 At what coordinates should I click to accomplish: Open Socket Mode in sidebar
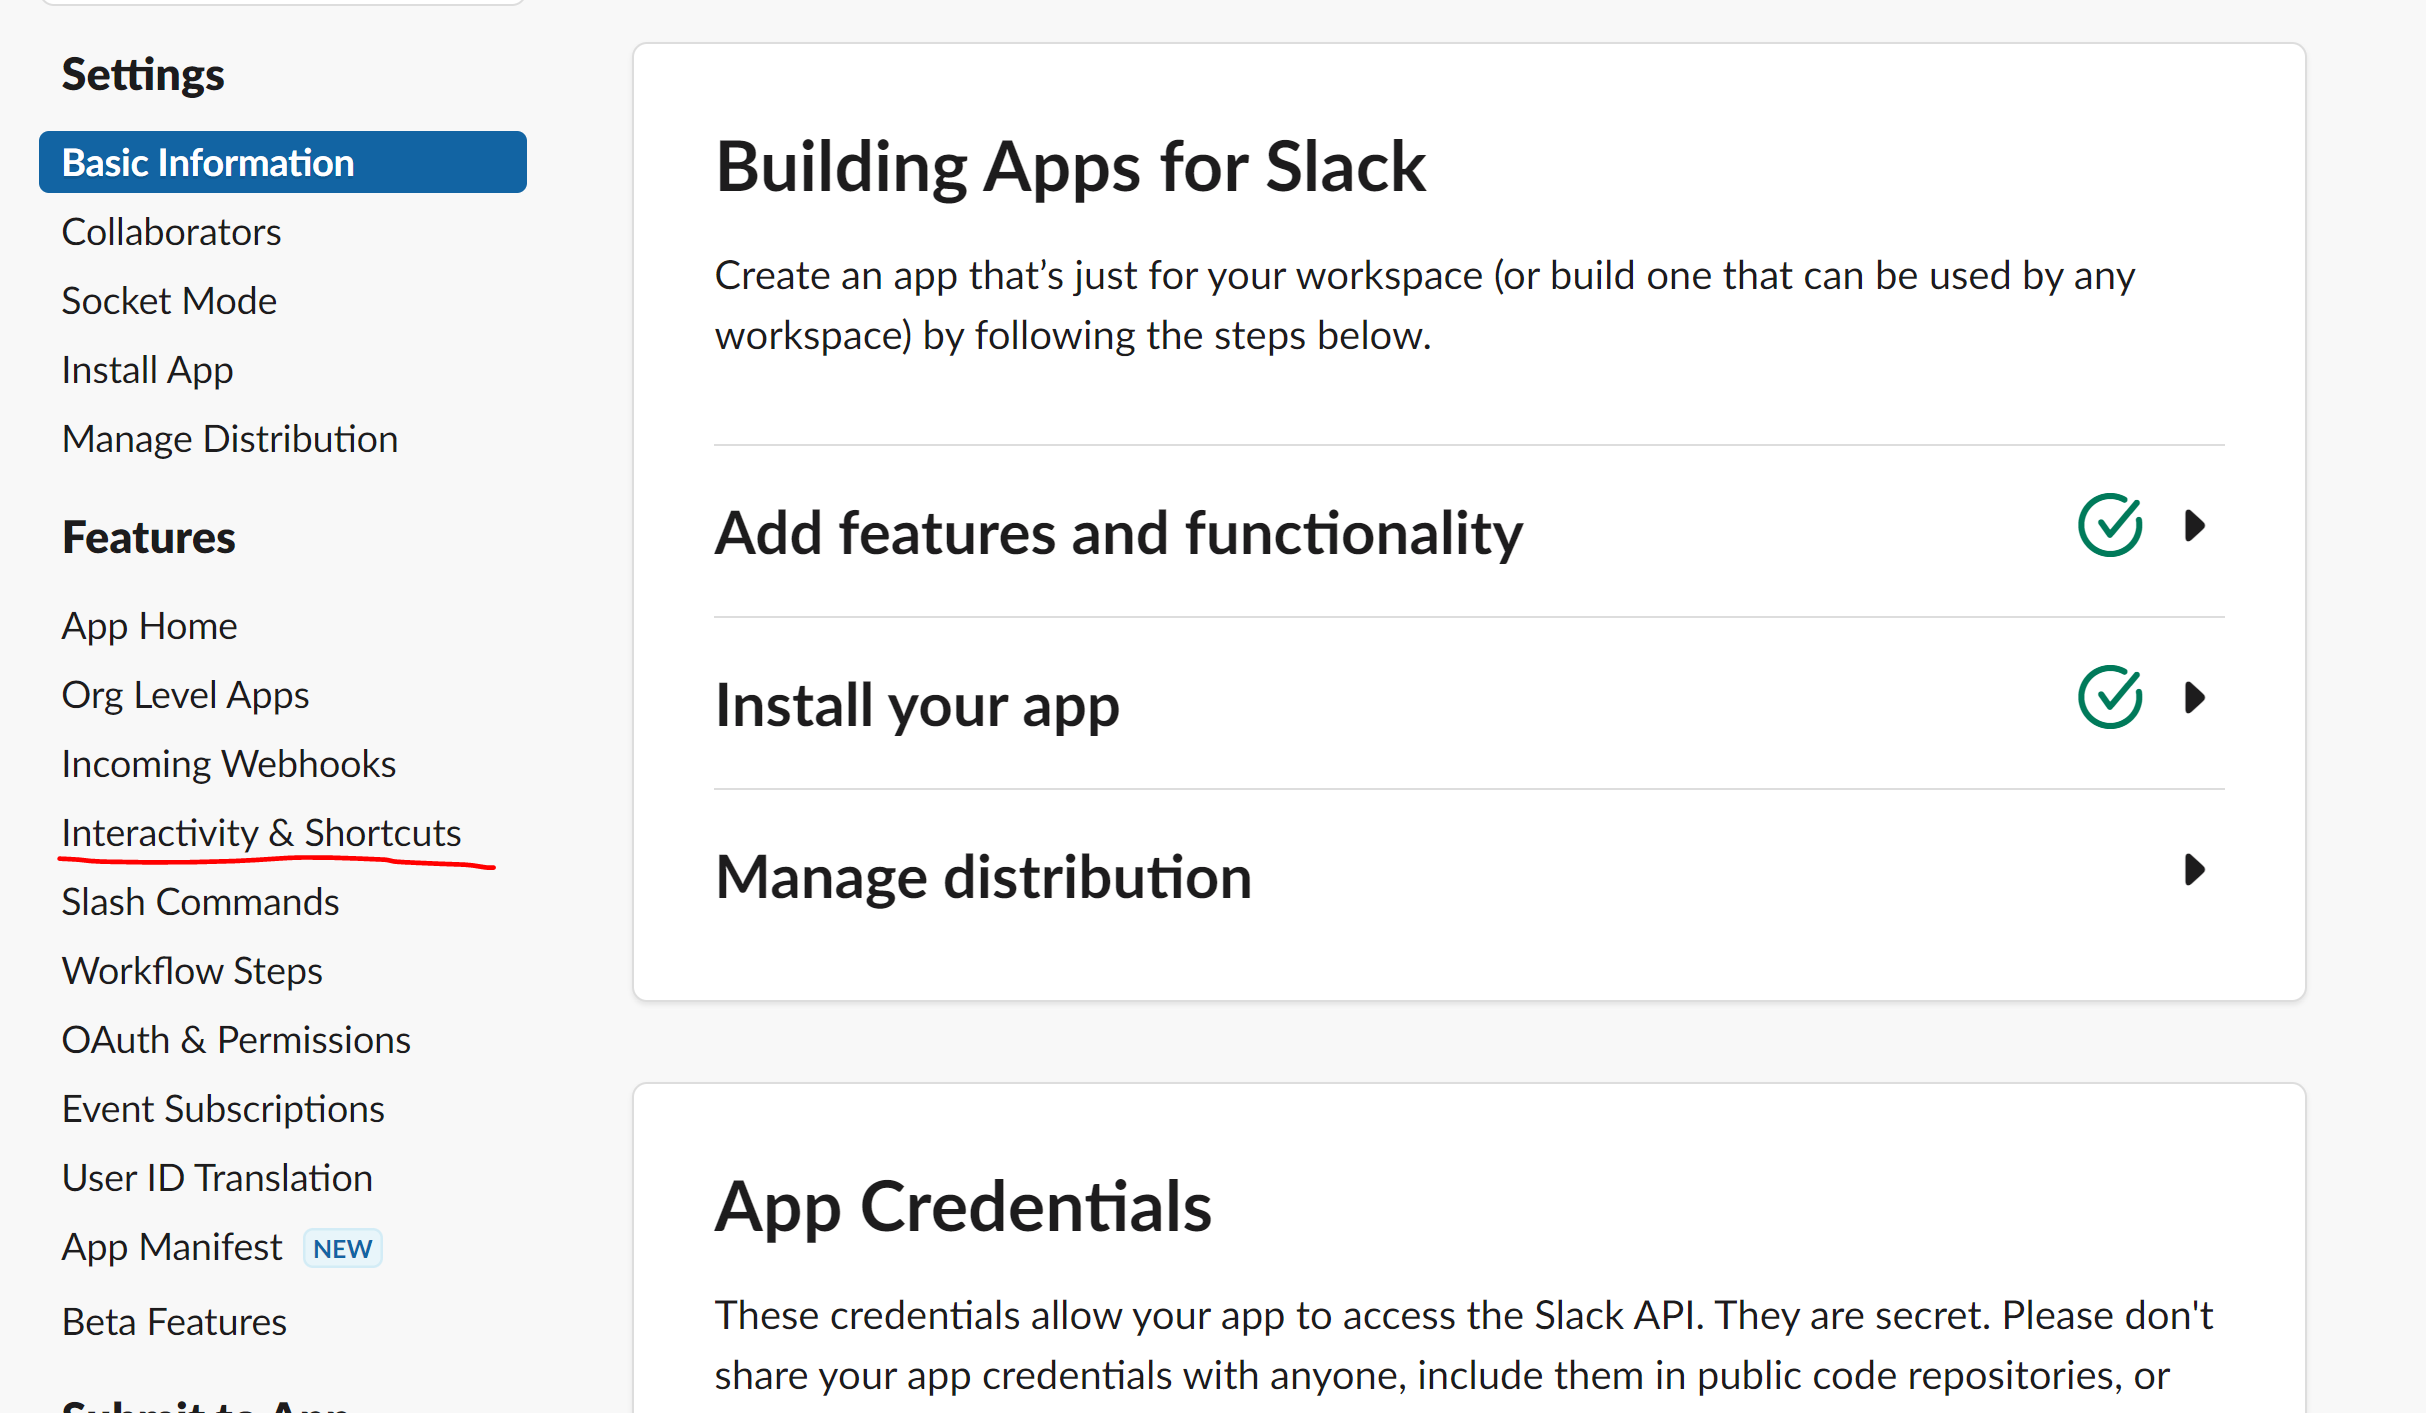(169, 301)
